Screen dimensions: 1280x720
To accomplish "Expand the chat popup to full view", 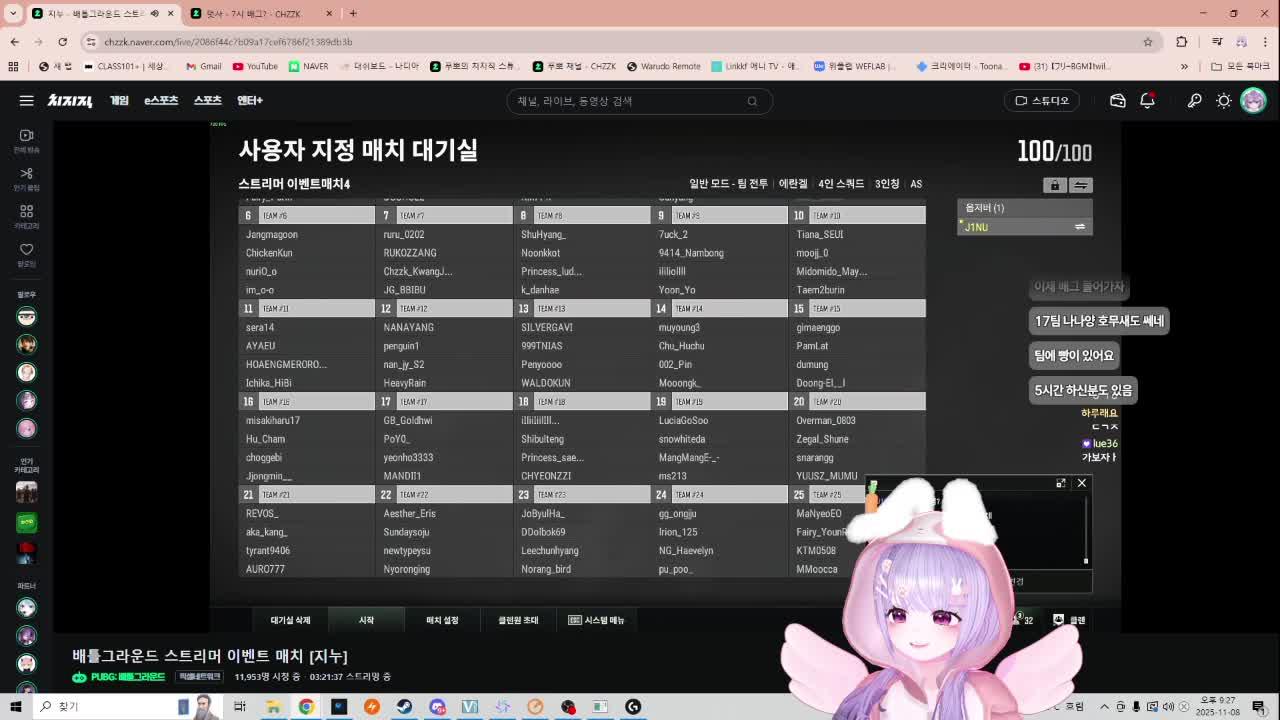I will coord(1061,483).
